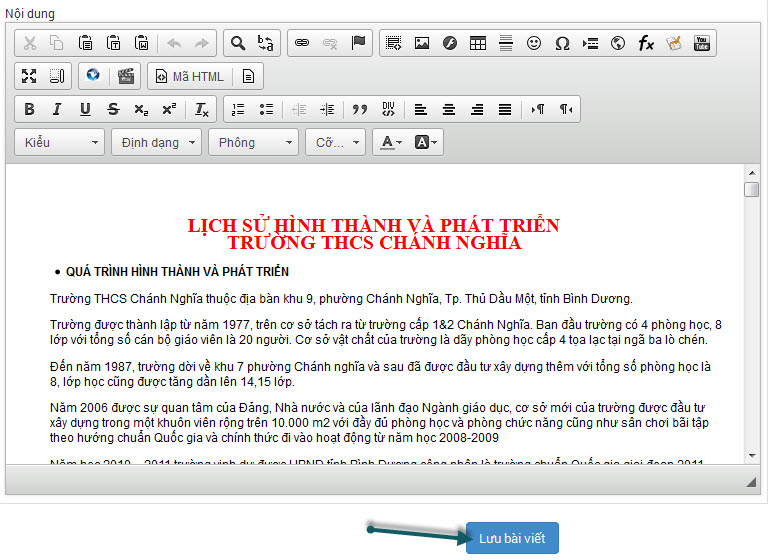Image resolution: width=770 pixels, height=560 pixels.
Task: Click Increase Indent icon
Action: tap(327, 109)
